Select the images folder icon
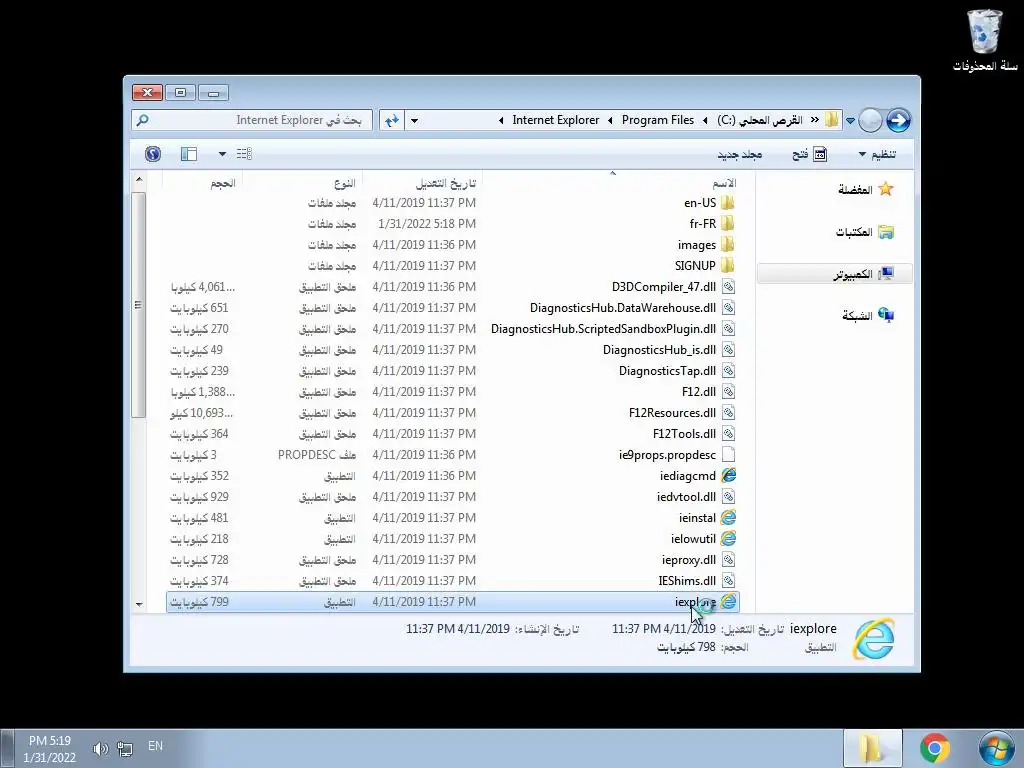Image resolution: width=1024 pixels, height=768 pixels. (728, 244)
